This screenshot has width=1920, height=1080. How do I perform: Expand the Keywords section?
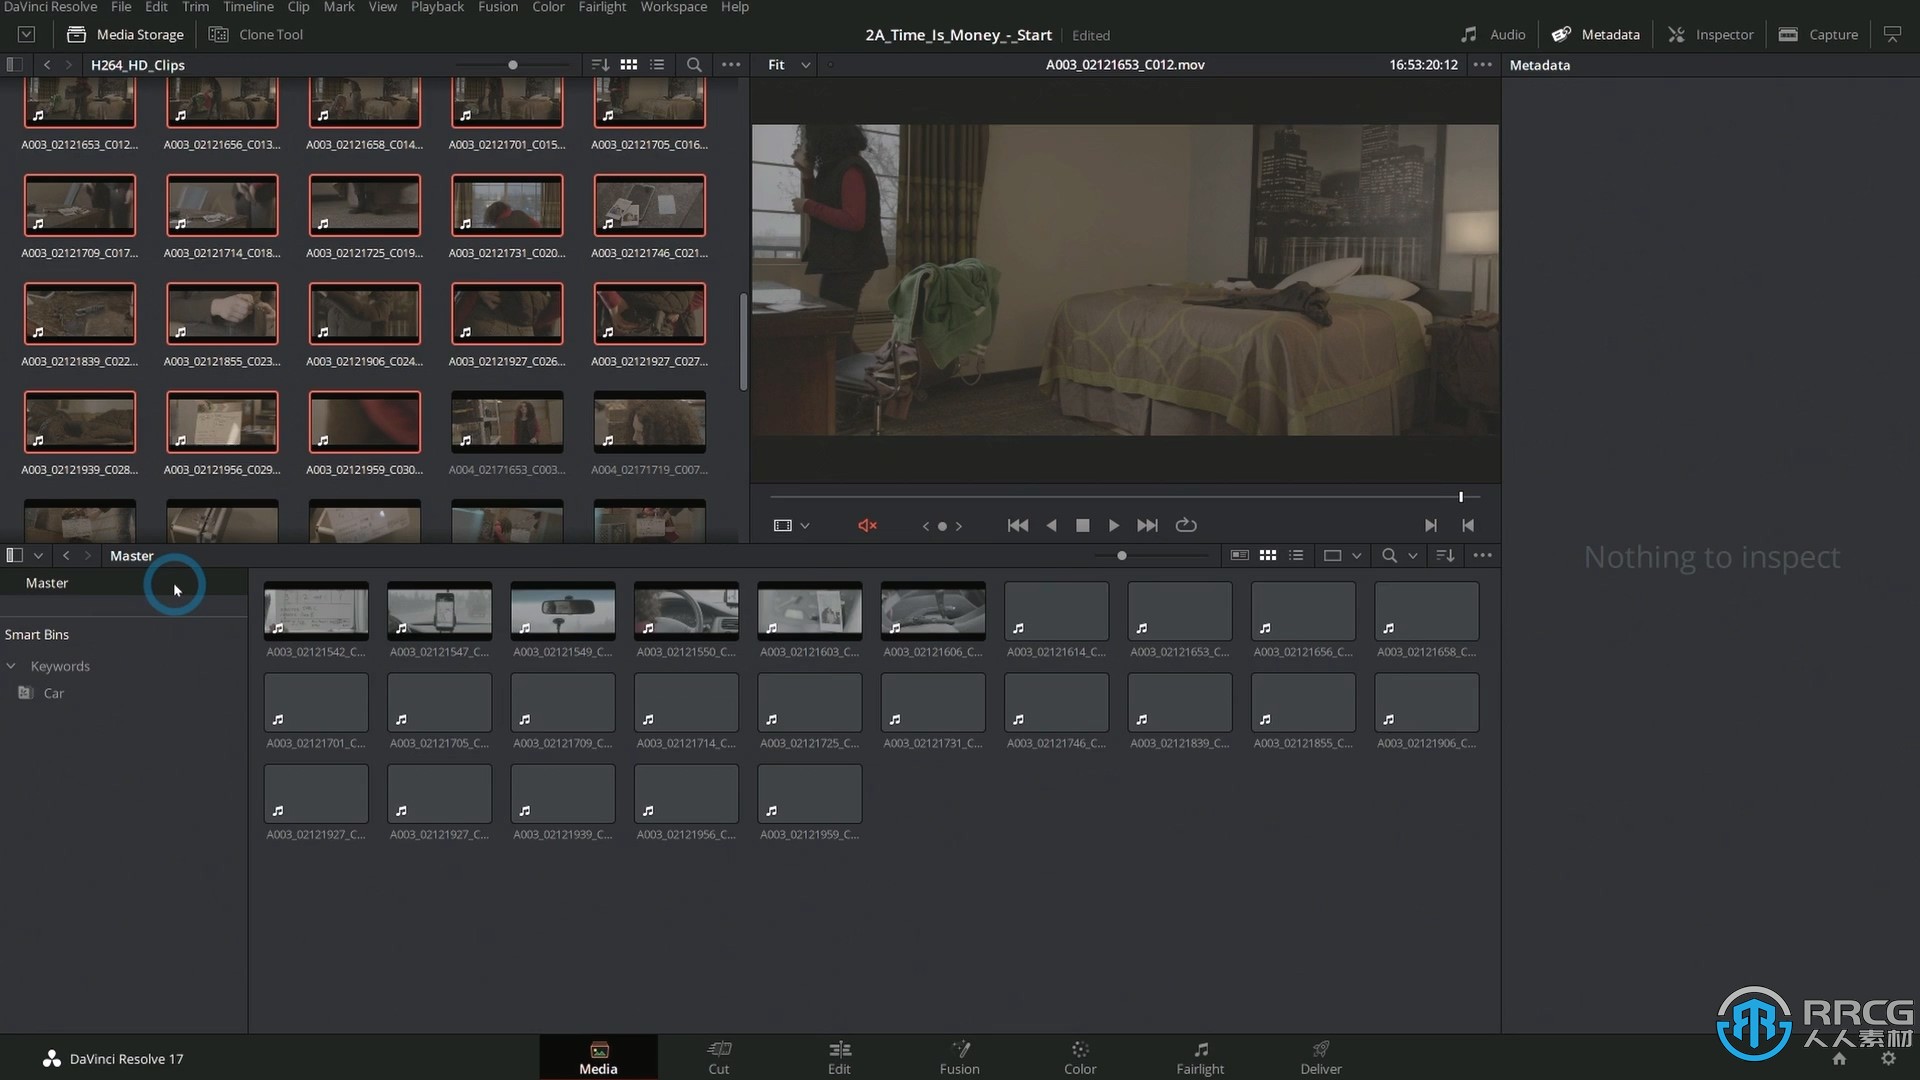click(11, 666)
